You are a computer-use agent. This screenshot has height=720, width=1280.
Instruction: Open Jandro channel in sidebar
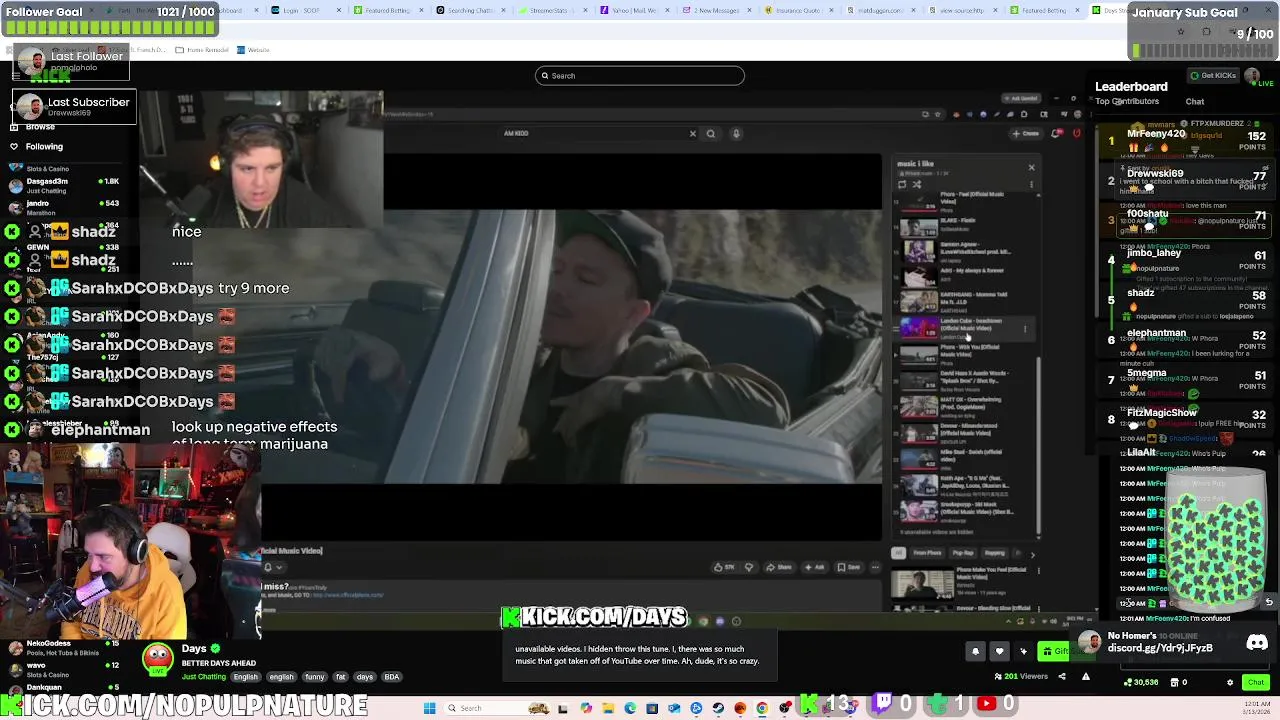tap(65, 207)
